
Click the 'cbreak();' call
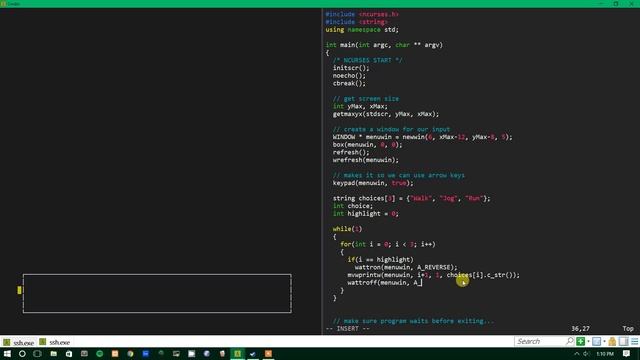click(x=349, y=83)
